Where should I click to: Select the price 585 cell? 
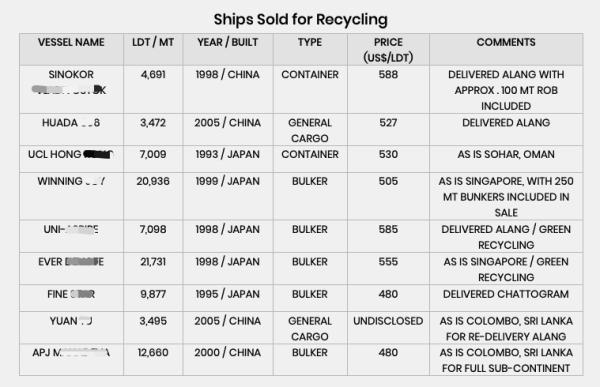point(388,236)
